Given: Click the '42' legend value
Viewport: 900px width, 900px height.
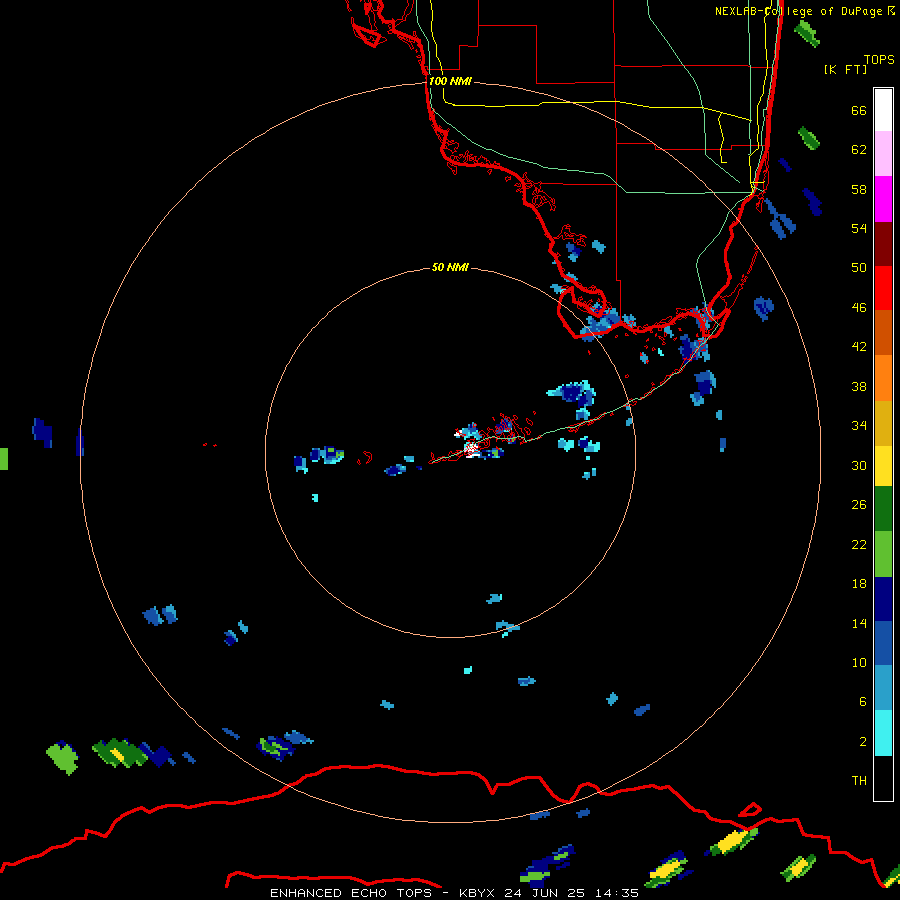Looking at the screenshot, I should (x=859, y=347).
